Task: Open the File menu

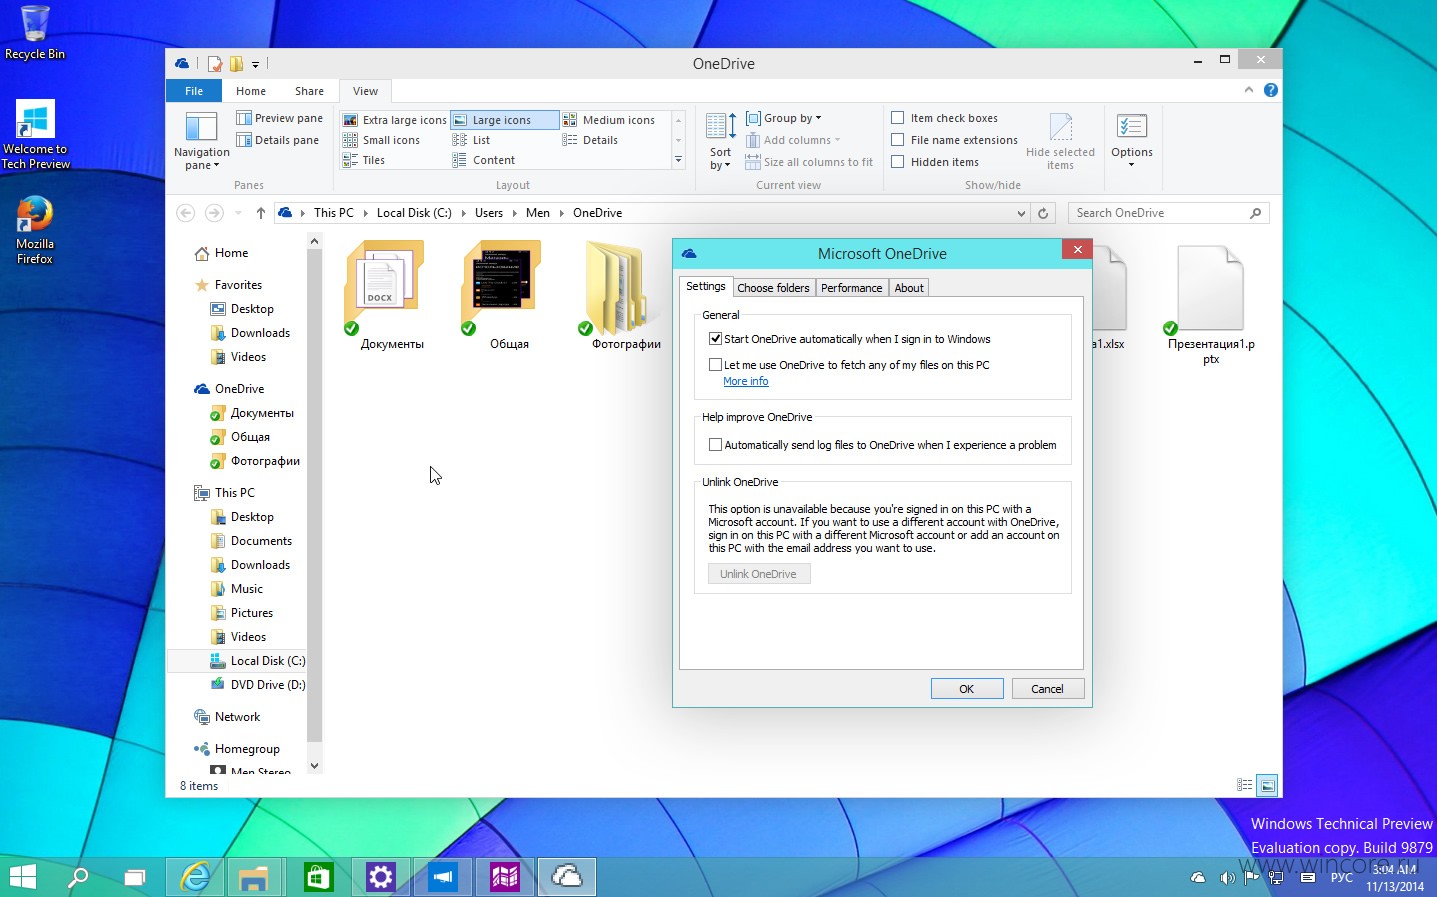Action: click(194, 91)
